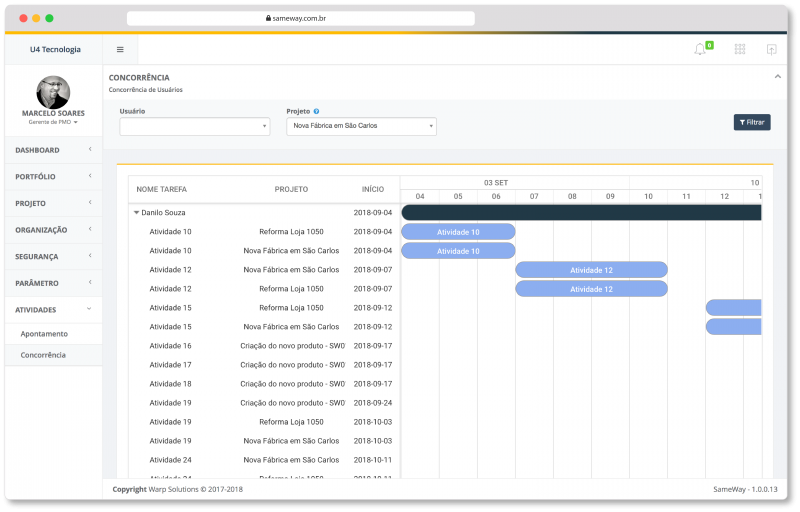The height and width of the screenshot is (512, 800).
Task: Click the Filtrar button
Action: click(751, 122)
